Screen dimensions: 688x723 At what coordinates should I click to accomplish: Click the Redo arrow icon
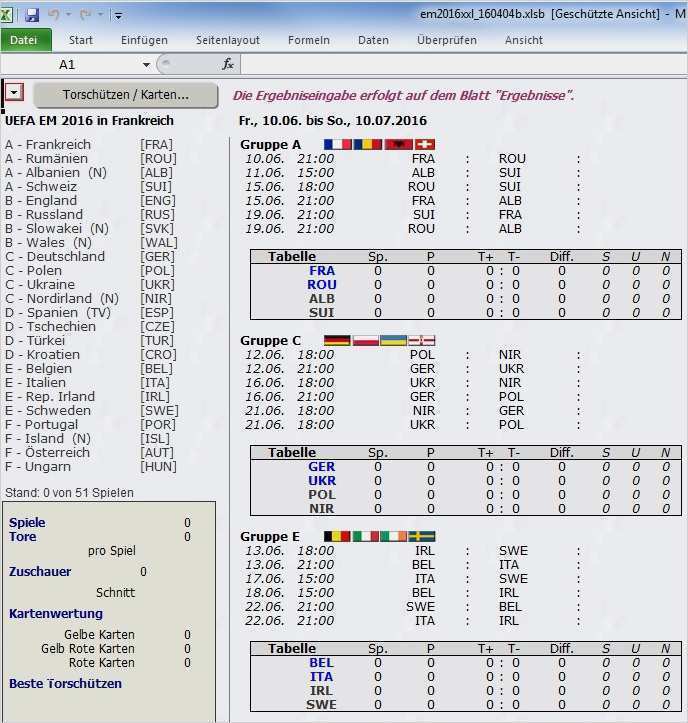pyautogui.click(x=85, y=15)
